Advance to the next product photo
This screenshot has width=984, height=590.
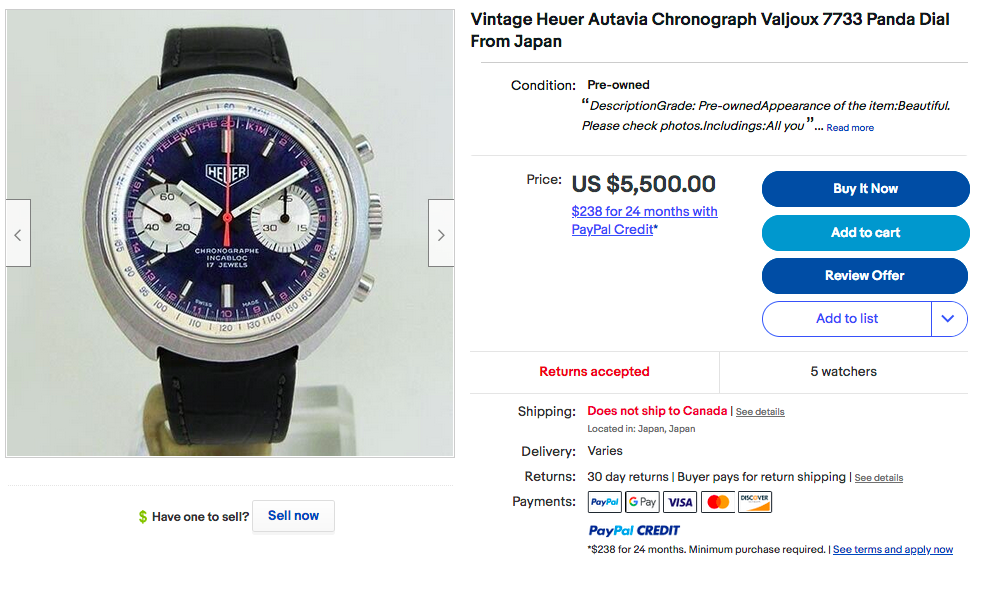440,233
